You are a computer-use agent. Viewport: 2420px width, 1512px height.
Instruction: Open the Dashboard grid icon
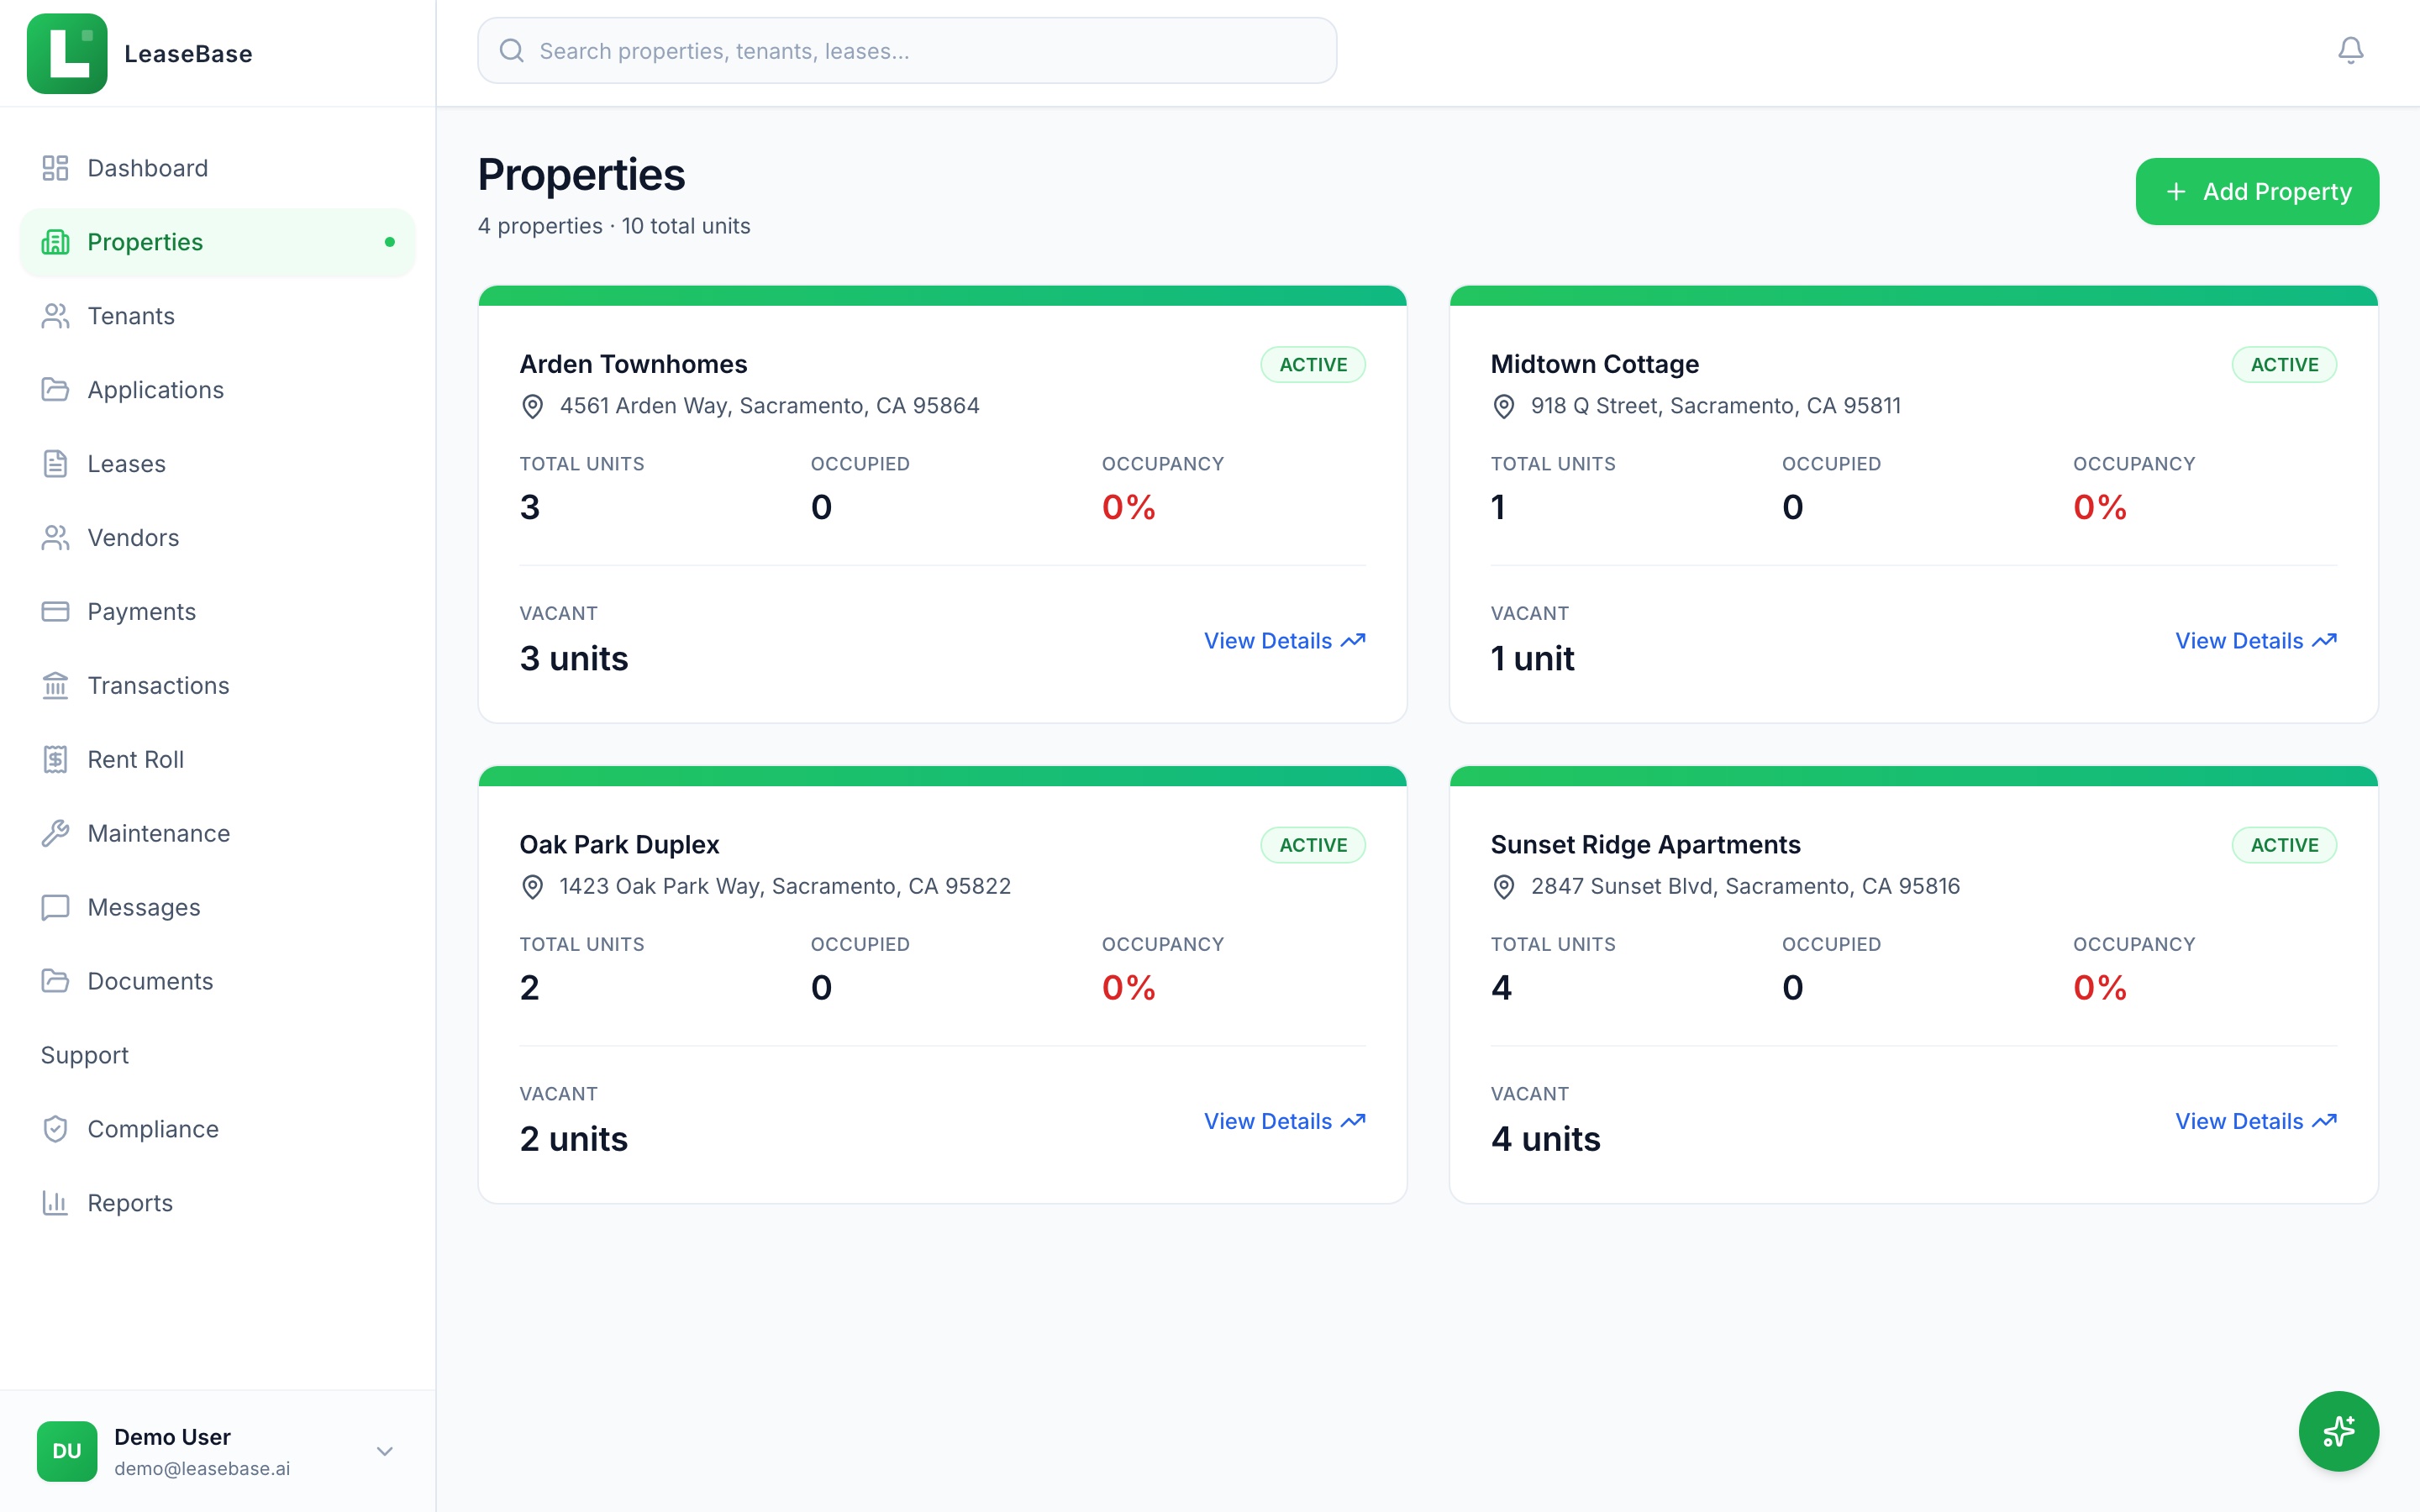[x=55, y=168]
